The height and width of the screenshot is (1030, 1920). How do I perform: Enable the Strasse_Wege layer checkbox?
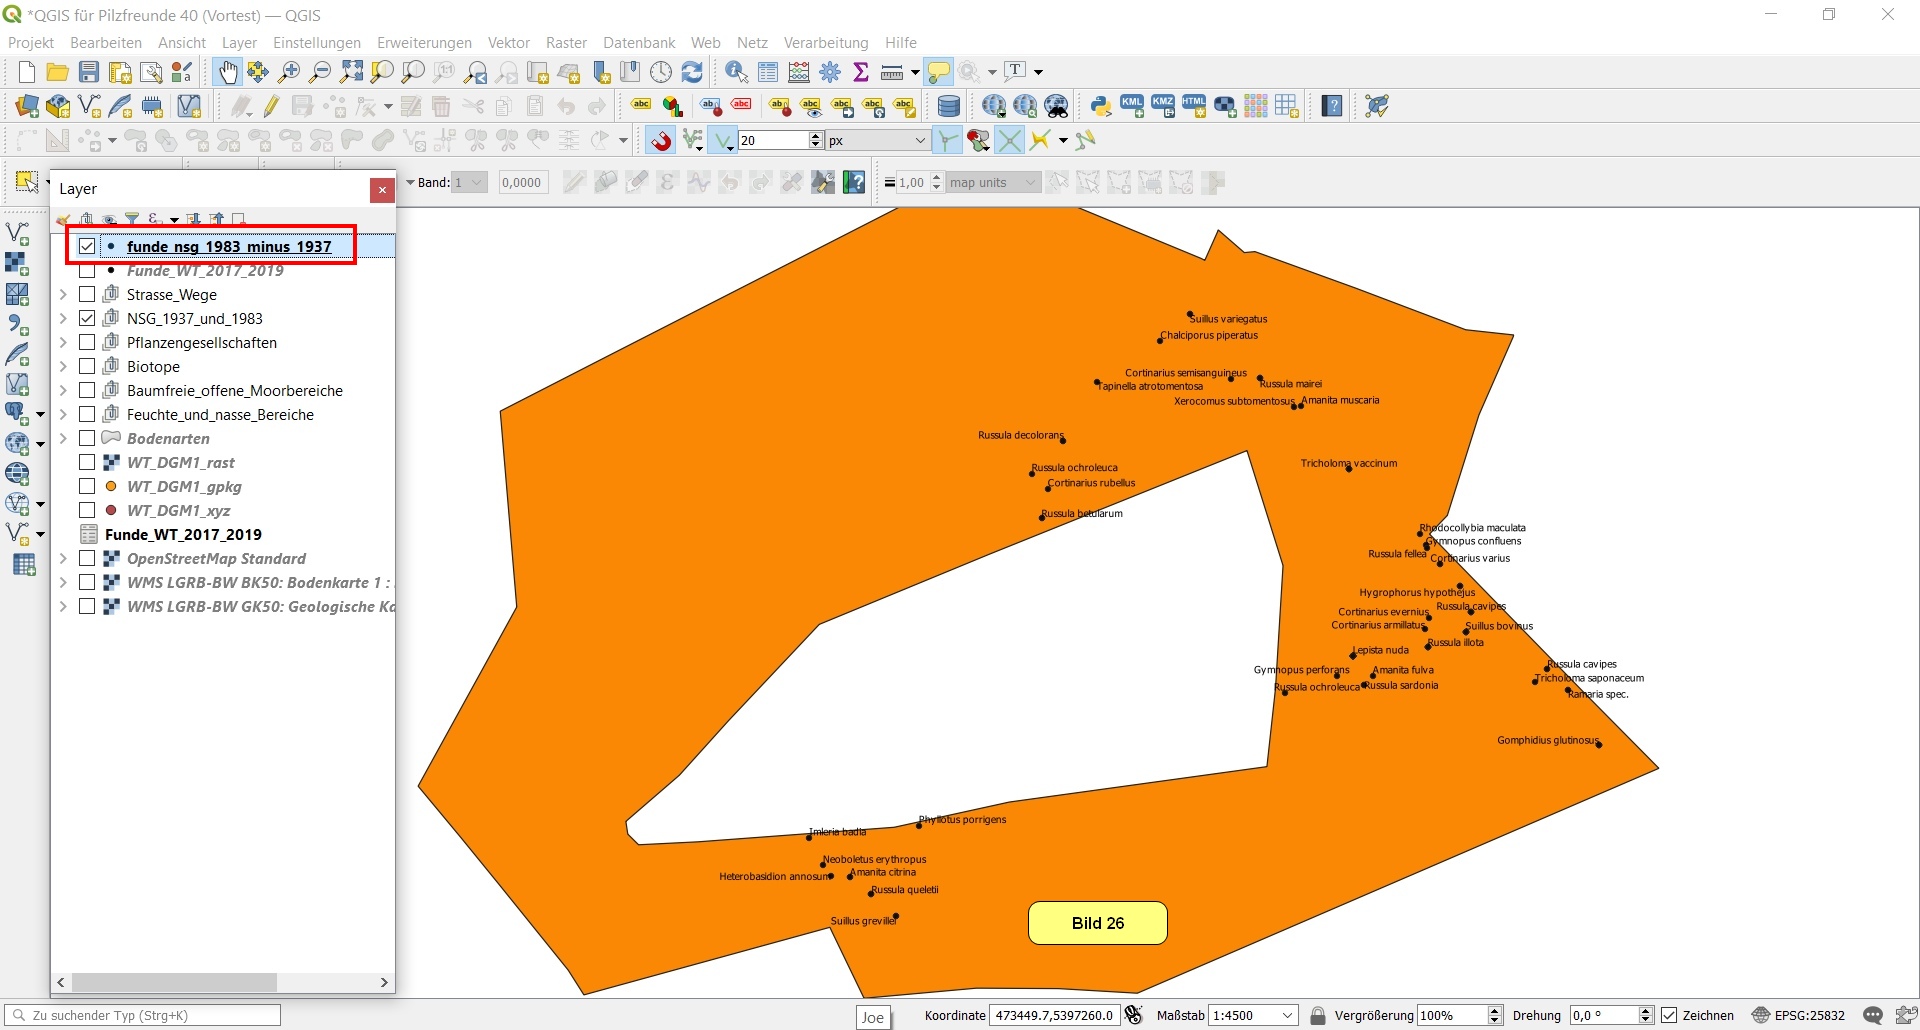pos(88,295)
